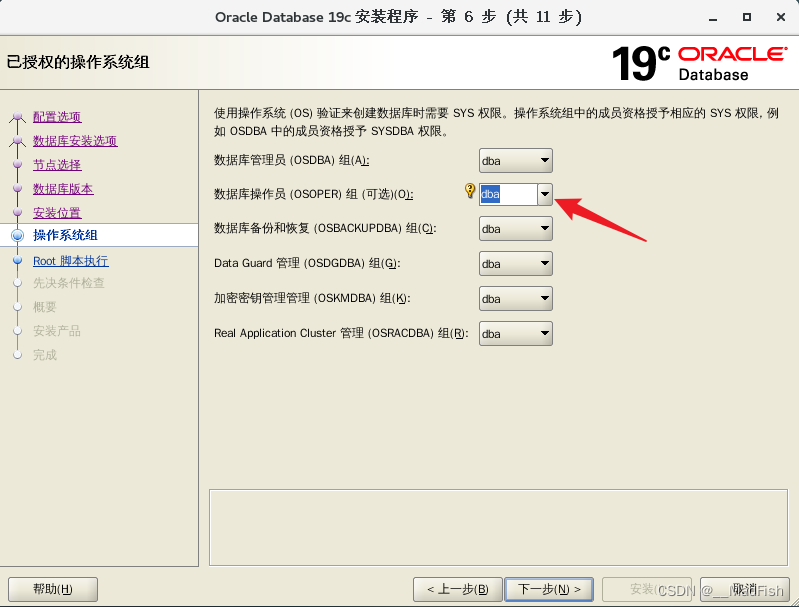This screenshot has width=799, height=607.
Task: Click the 帮助(H) help button
Action: point(53,590)
